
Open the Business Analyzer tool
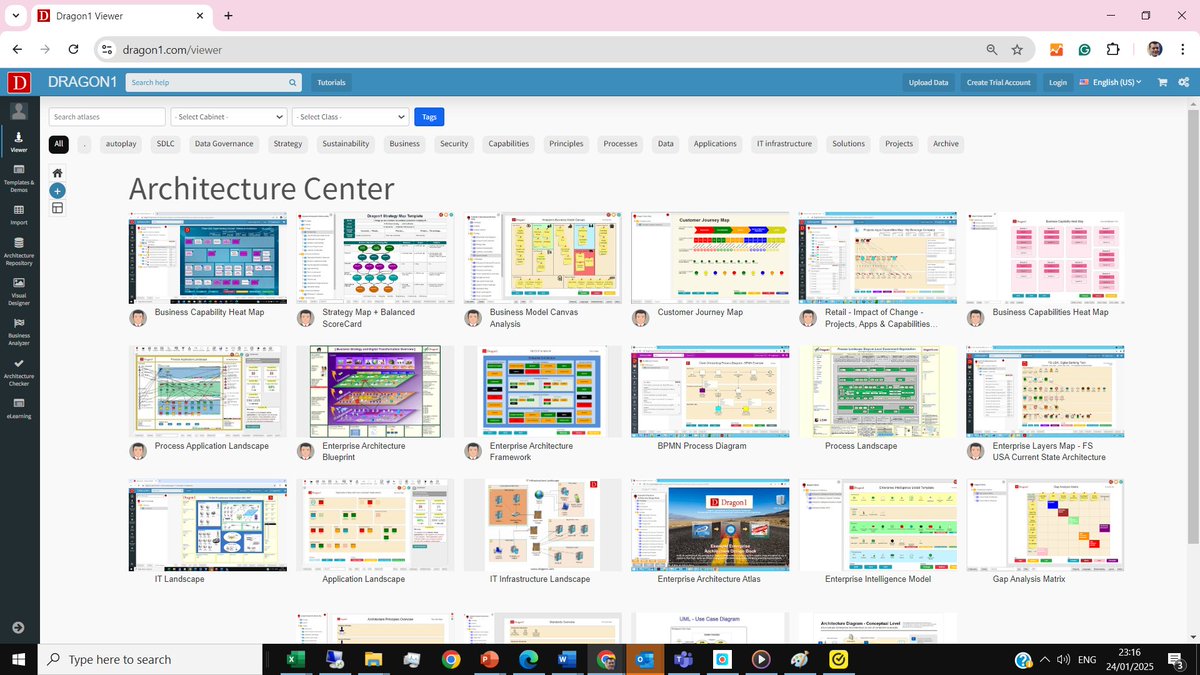[18, 330]
